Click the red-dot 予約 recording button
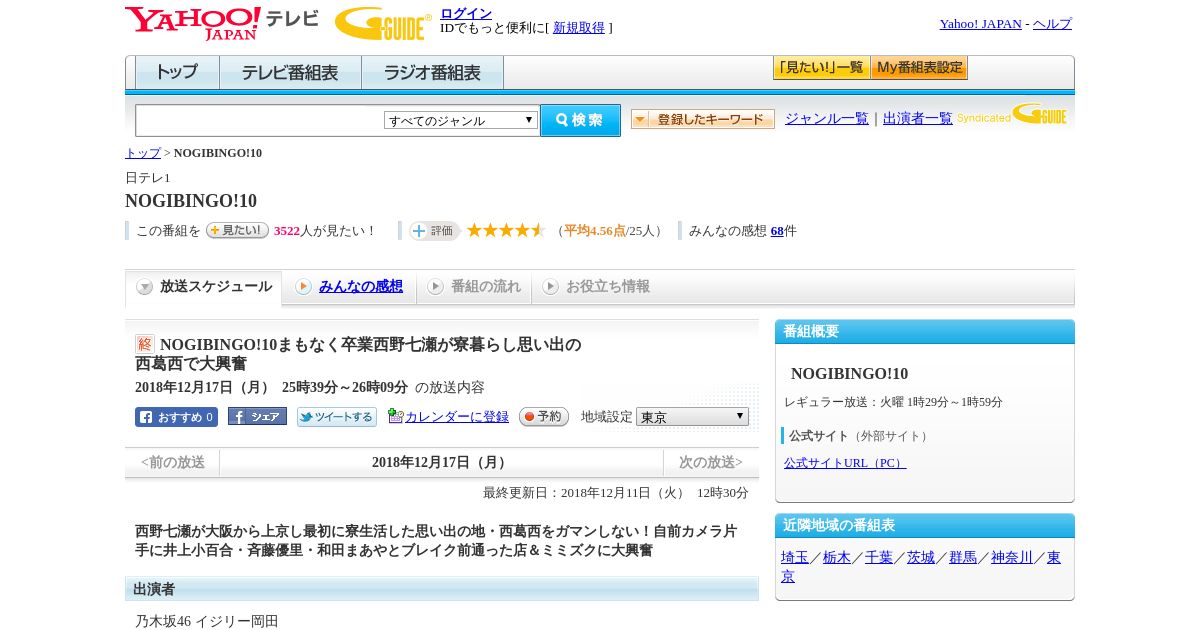This screenshot has height=630, width=1200. click(x=544, y=417)
